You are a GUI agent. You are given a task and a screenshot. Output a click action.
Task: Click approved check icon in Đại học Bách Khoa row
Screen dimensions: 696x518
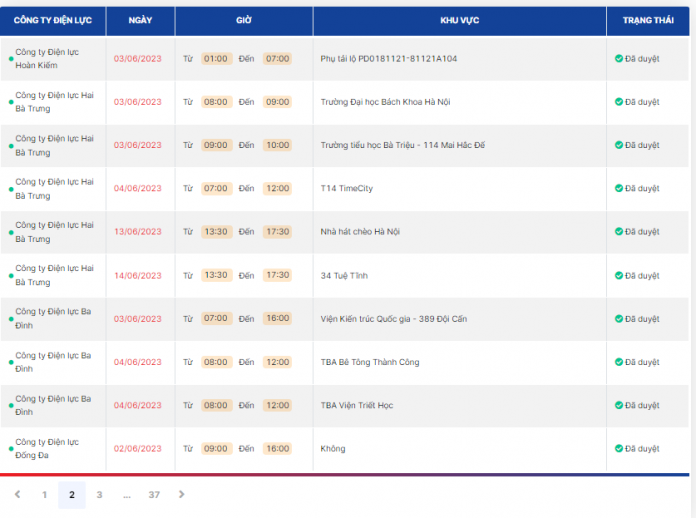(619, 102)
